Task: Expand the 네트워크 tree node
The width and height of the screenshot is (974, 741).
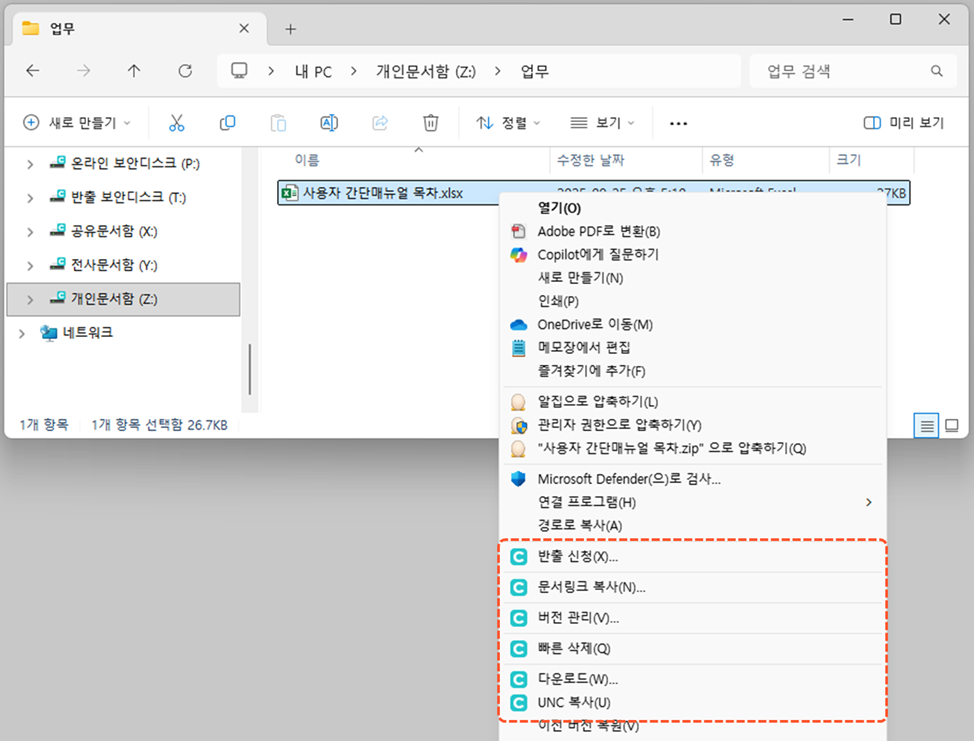Action: [x=21, y=333]
